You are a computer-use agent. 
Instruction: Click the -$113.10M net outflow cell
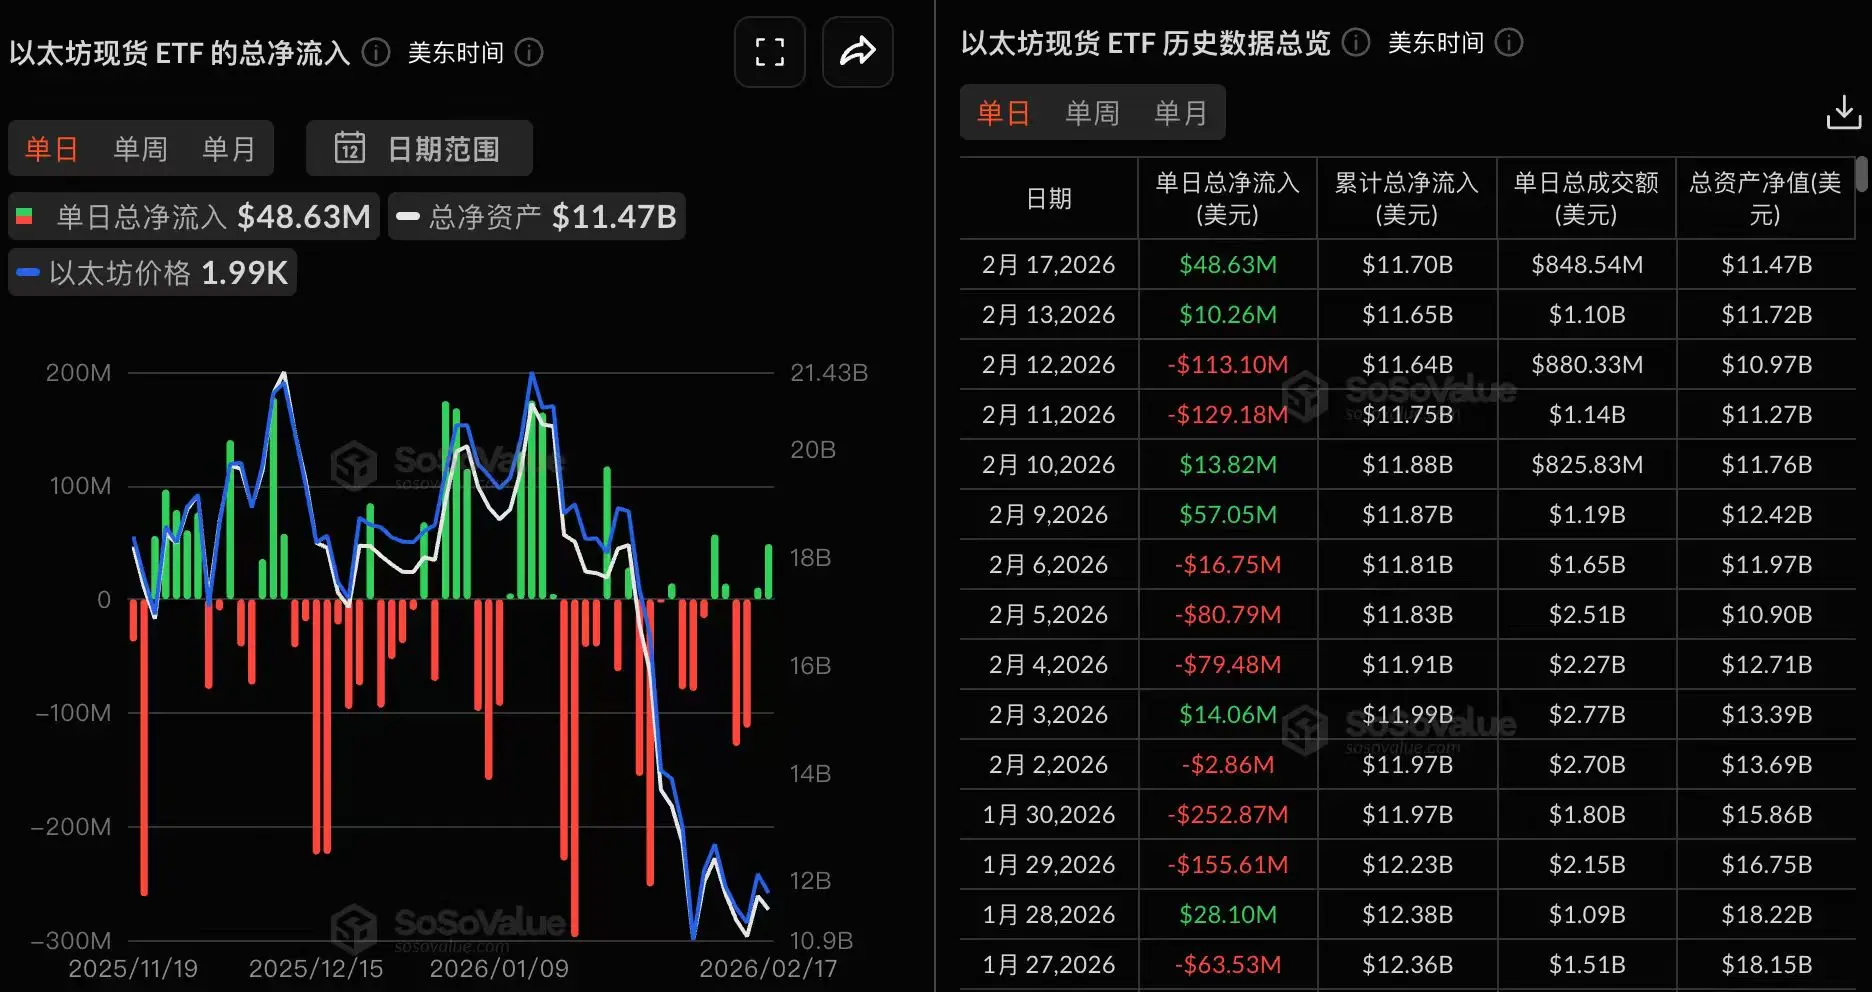[x=1228, y=364]
